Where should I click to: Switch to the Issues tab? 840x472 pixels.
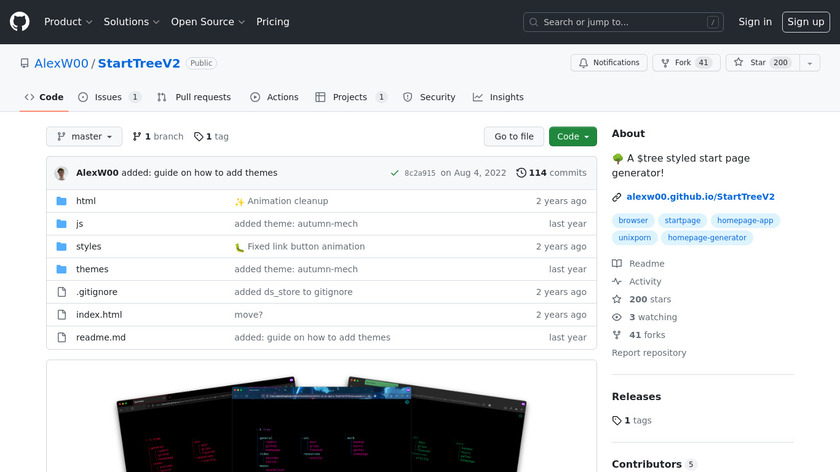[x=109, y=97]
